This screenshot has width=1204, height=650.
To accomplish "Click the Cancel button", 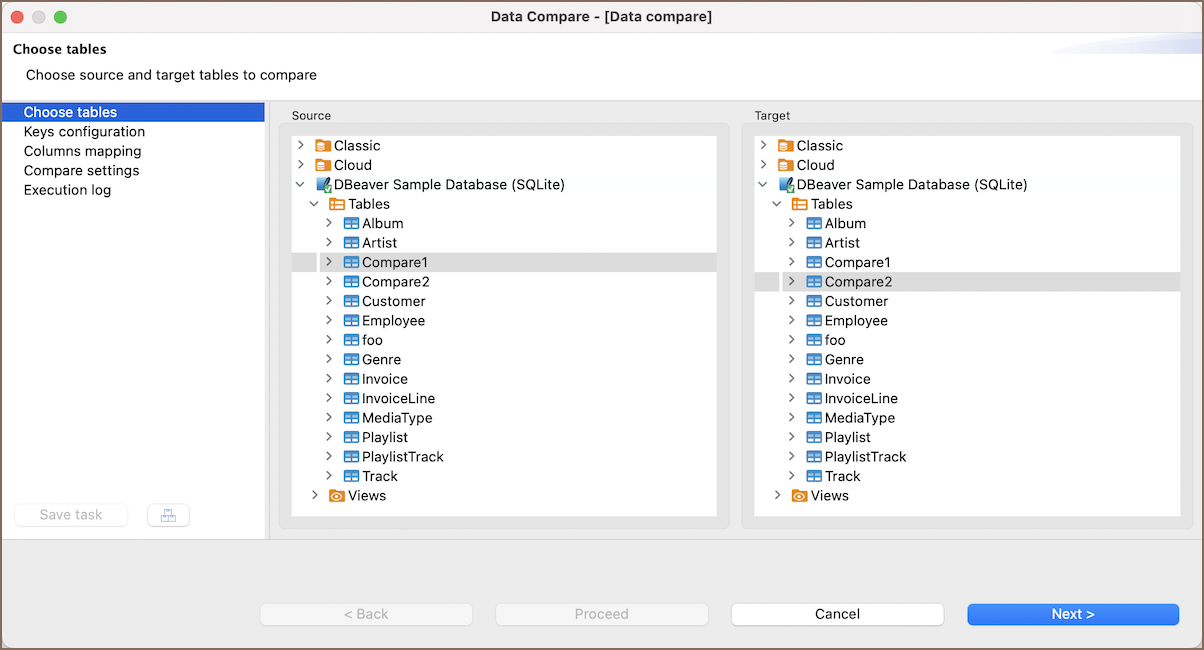I will [837, 614].
